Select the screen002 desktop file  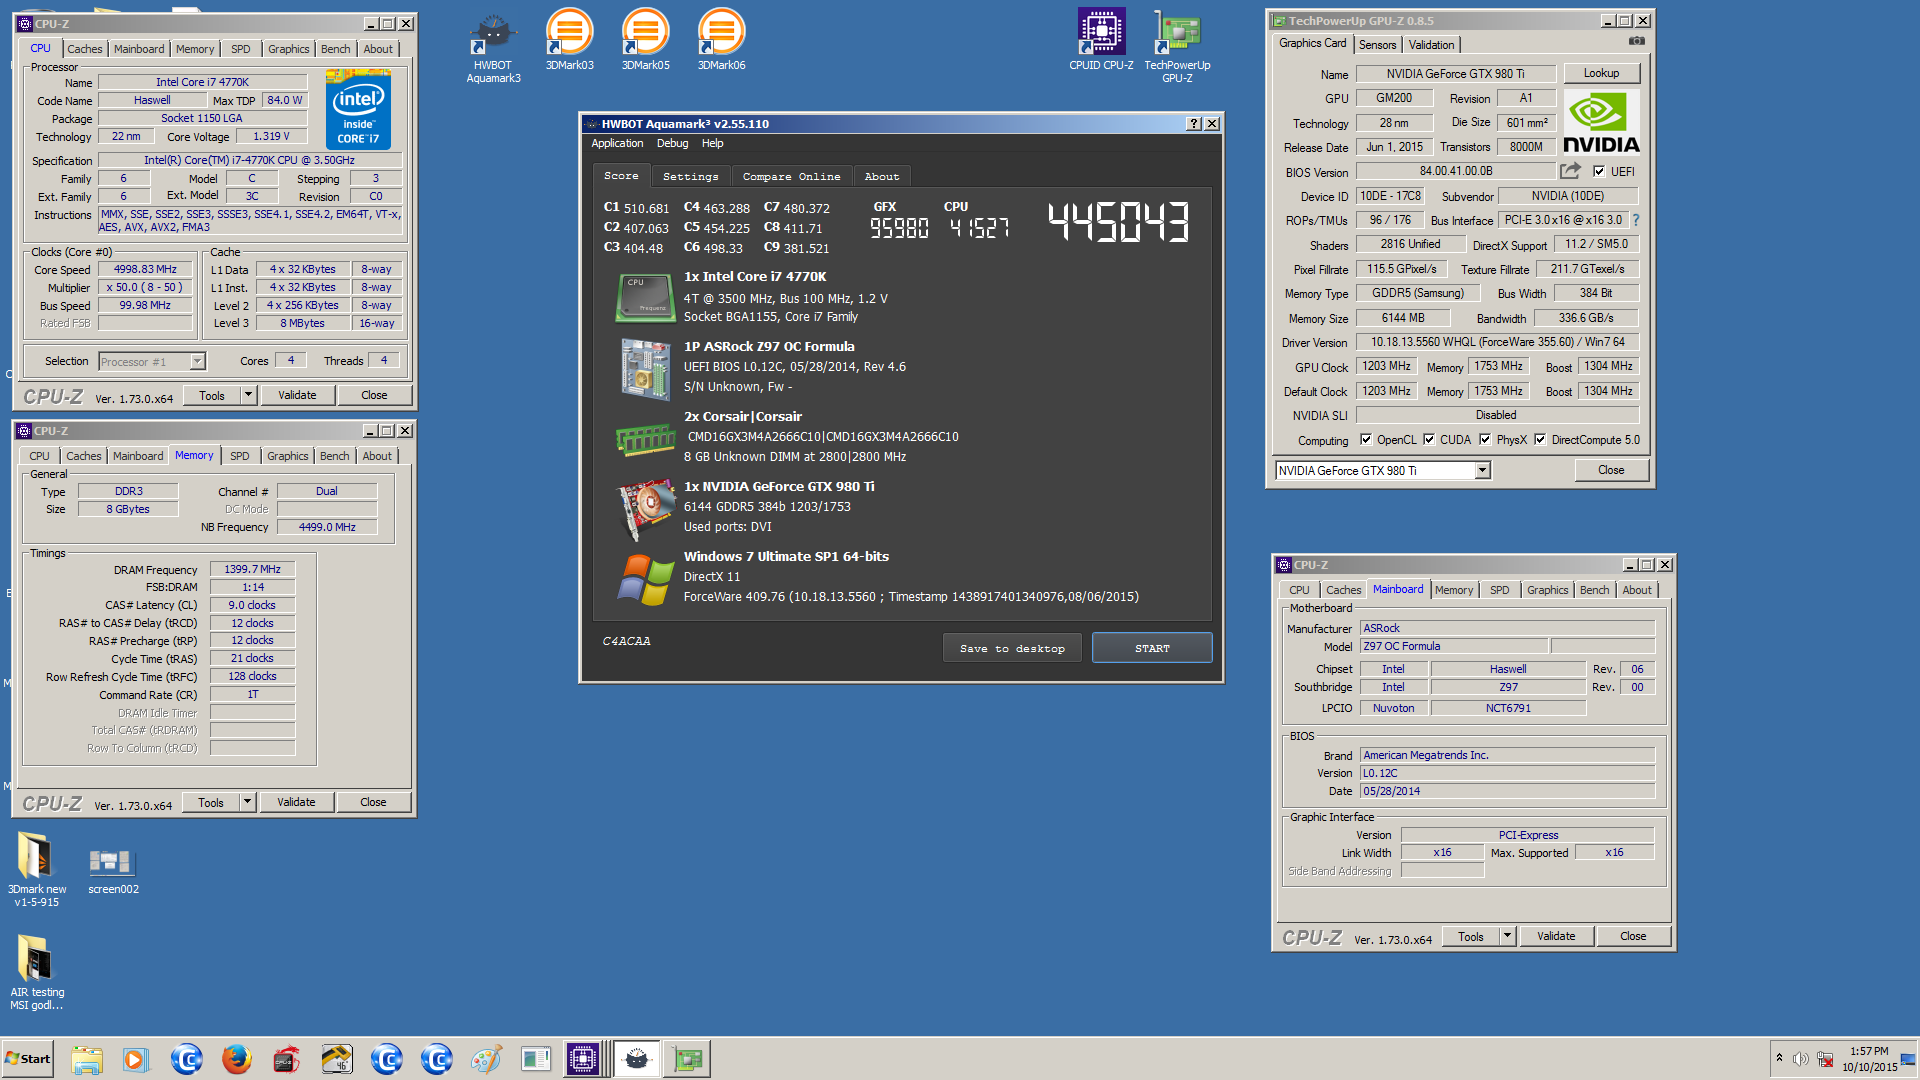click(x=112, y=869)
